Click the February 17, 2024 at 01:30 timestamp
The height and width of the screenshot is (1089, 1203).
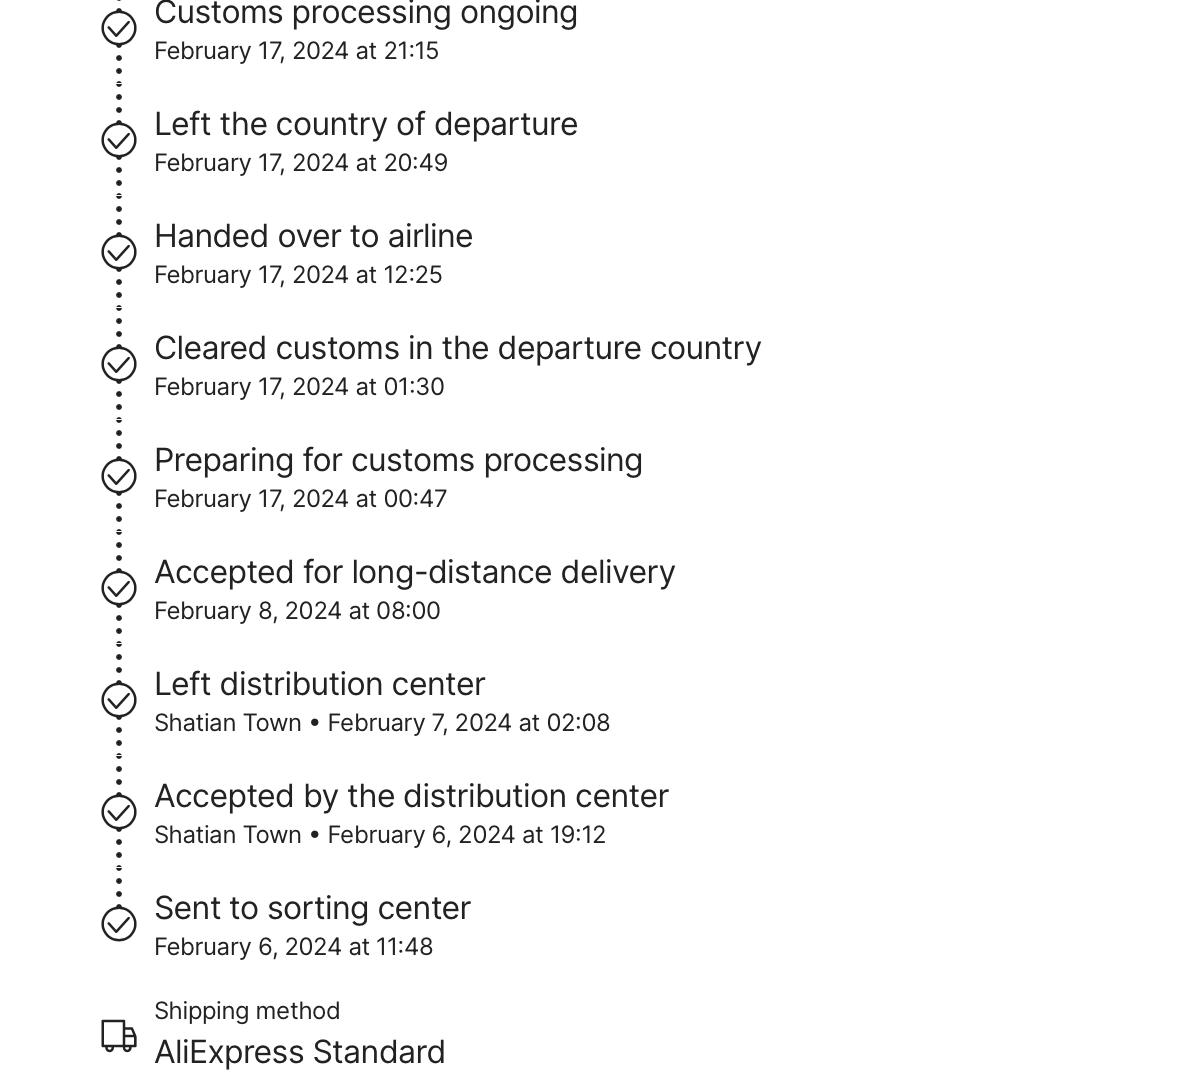pos(299,387)
